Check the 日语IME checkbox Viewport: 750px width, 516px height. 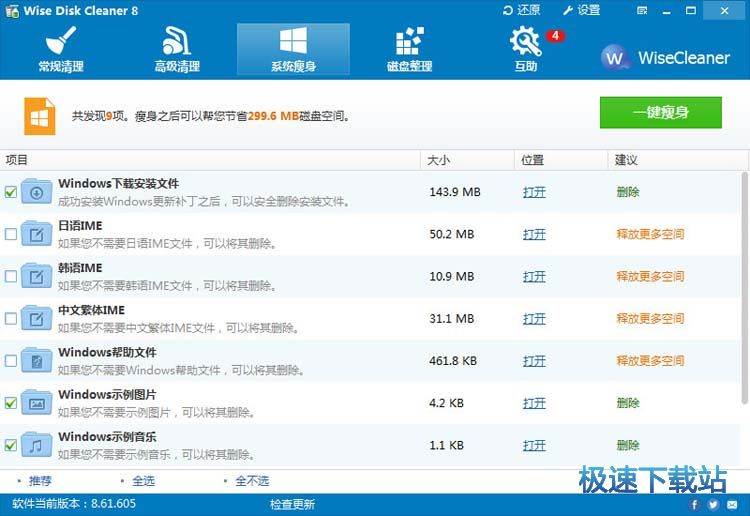tap(11, 235)
